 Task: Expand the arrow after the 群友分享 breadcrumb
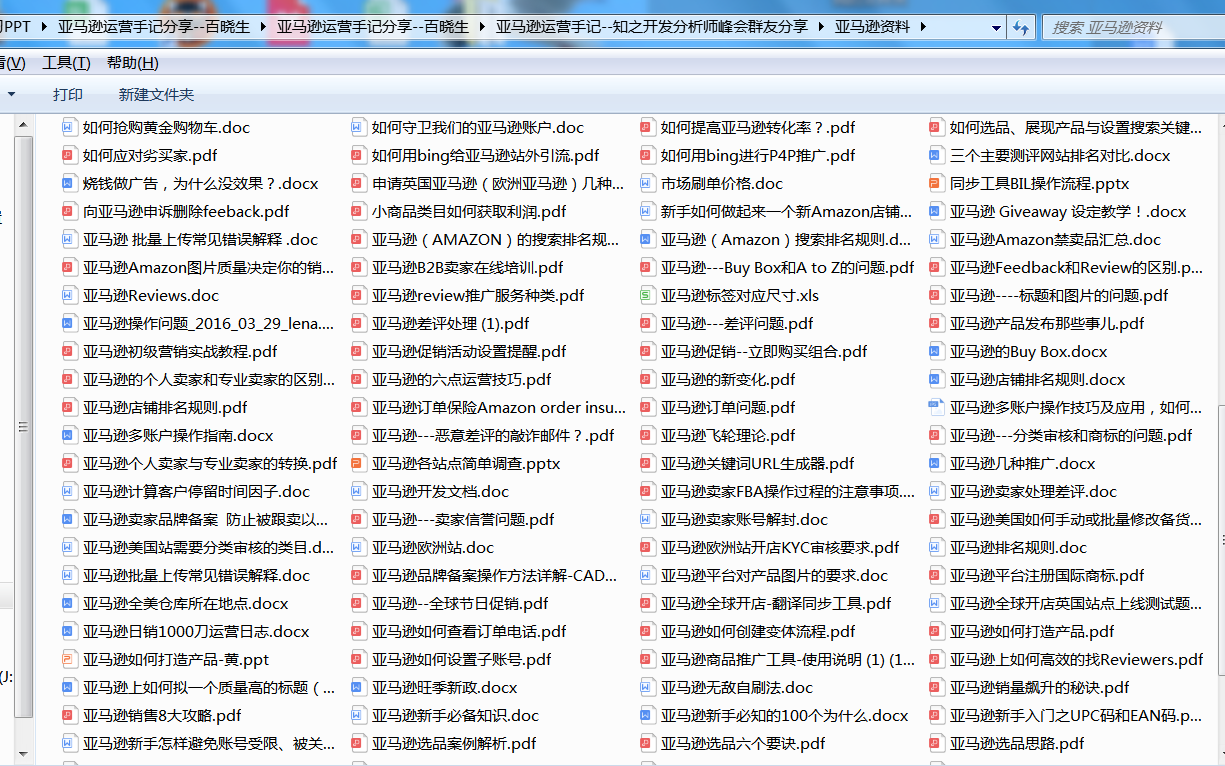(821, 27)
